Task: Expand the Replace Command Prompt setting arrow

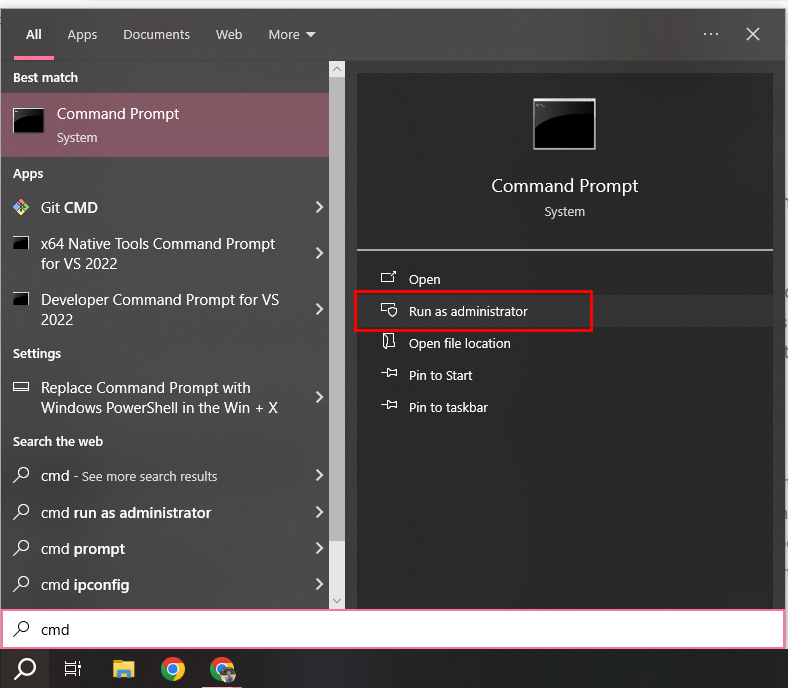Action: [x=319, y=397]
